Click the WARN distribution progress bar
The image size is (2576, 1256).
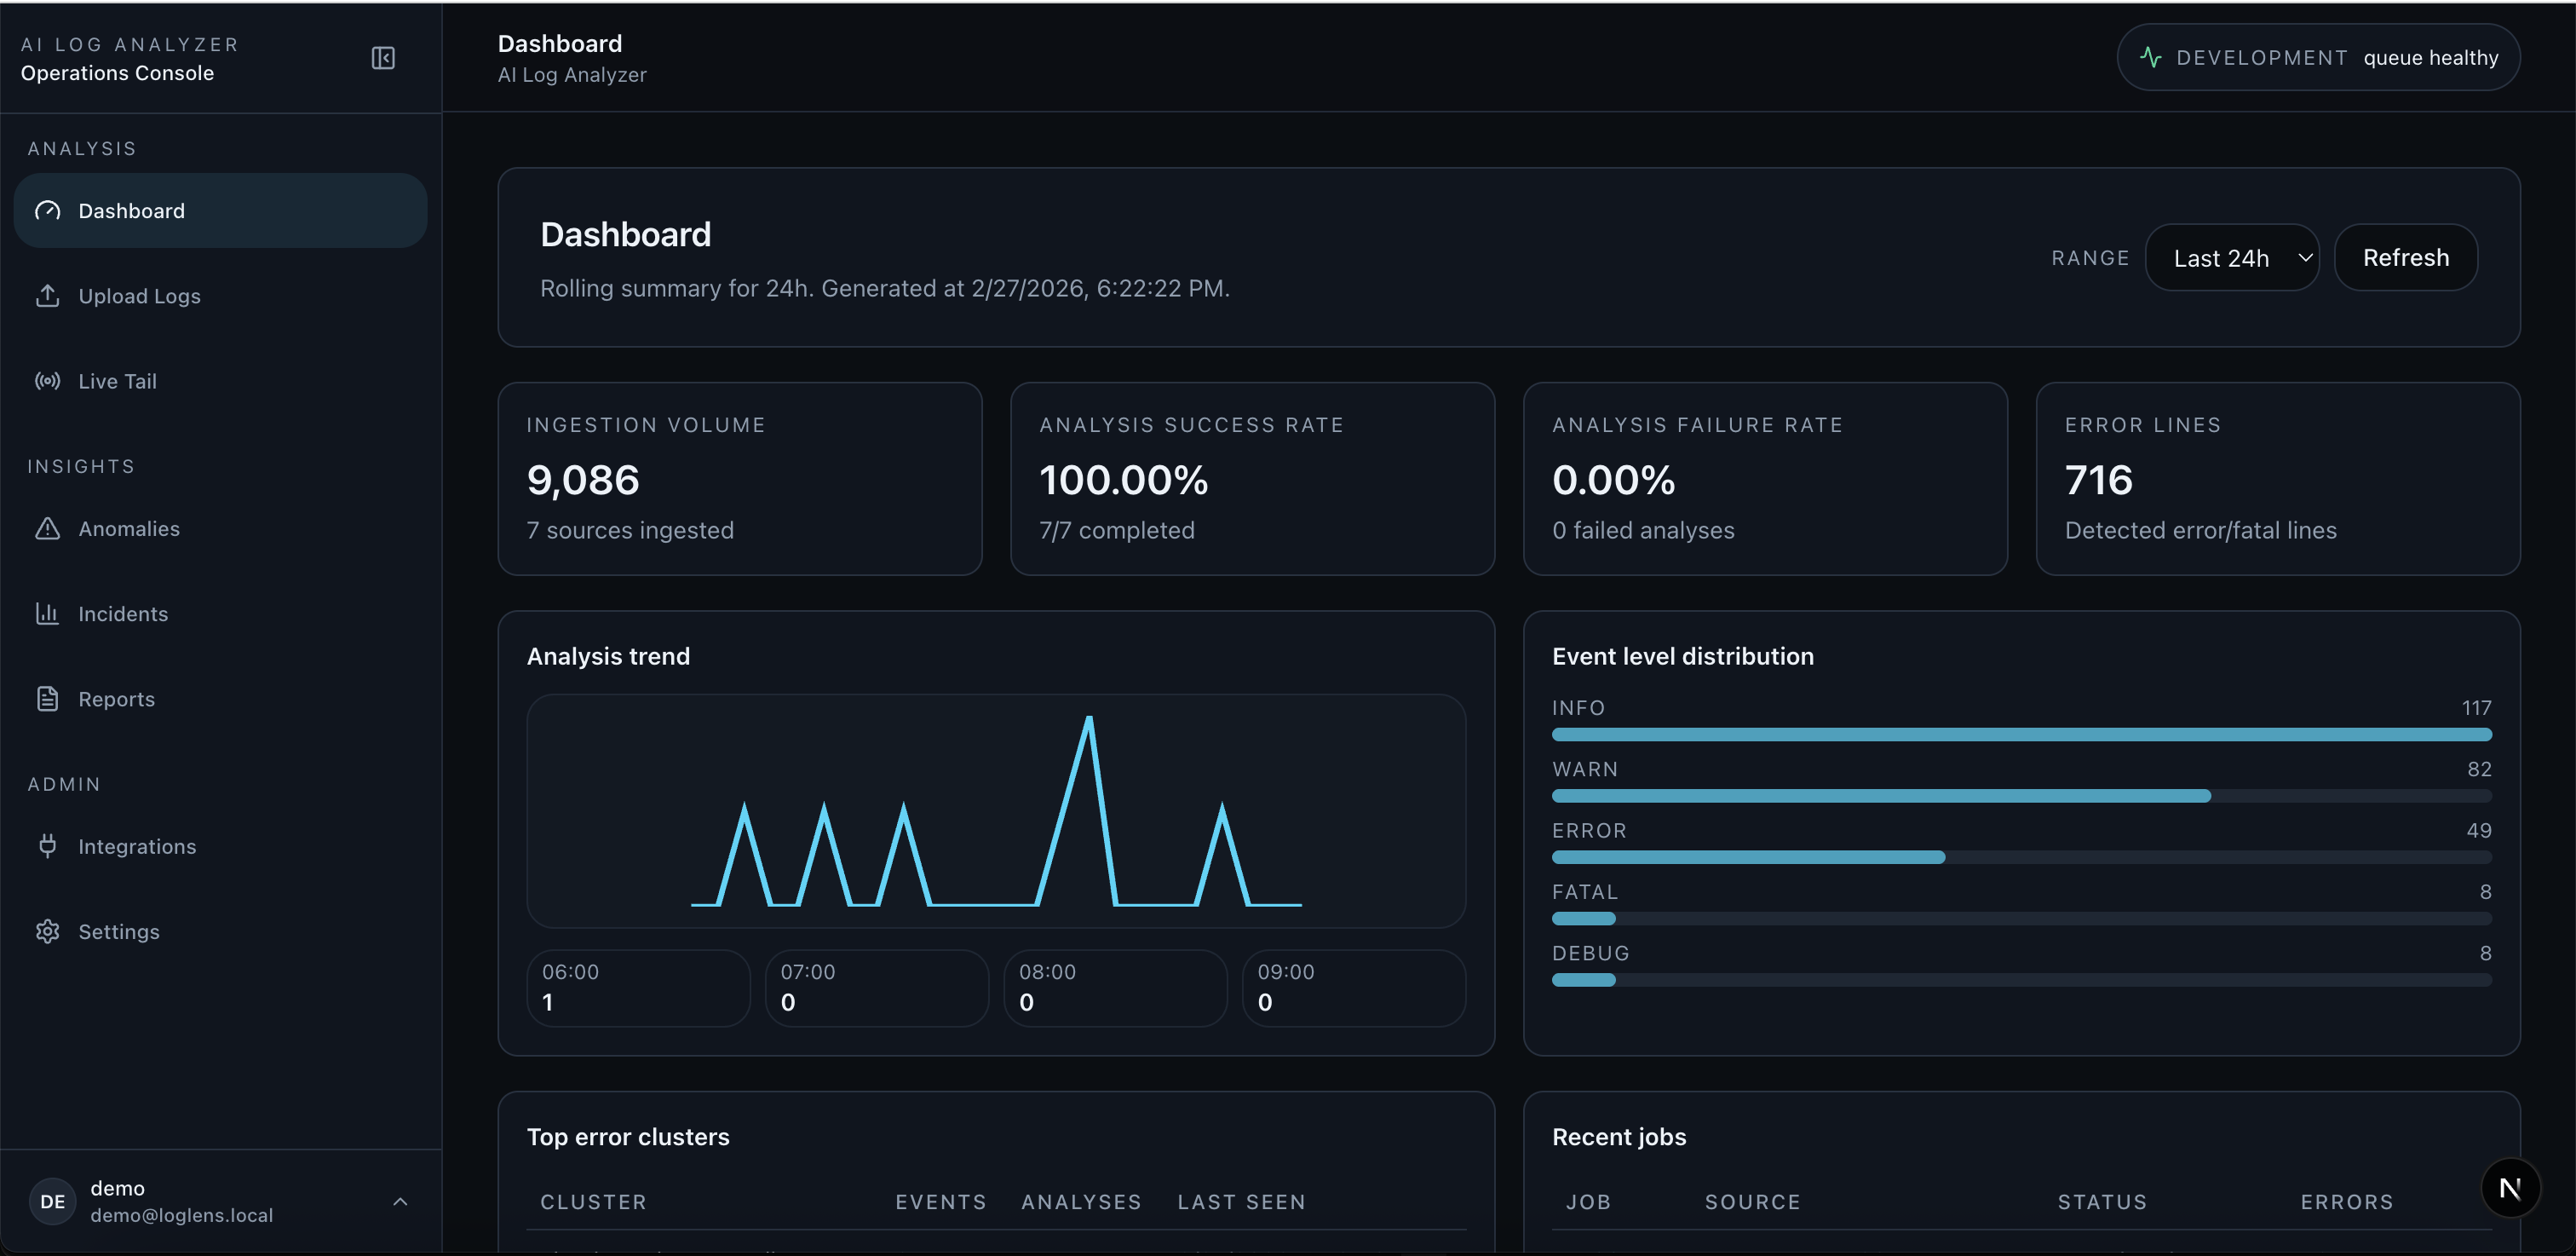pyautogui.click(x=2020, y=796)
